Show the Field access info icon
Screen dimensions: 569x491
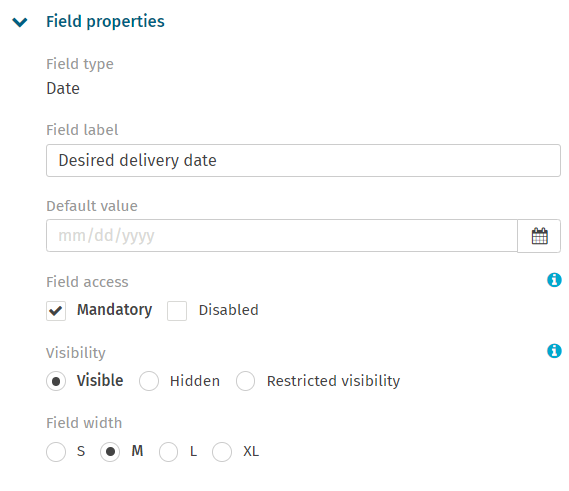click(554, 280)
